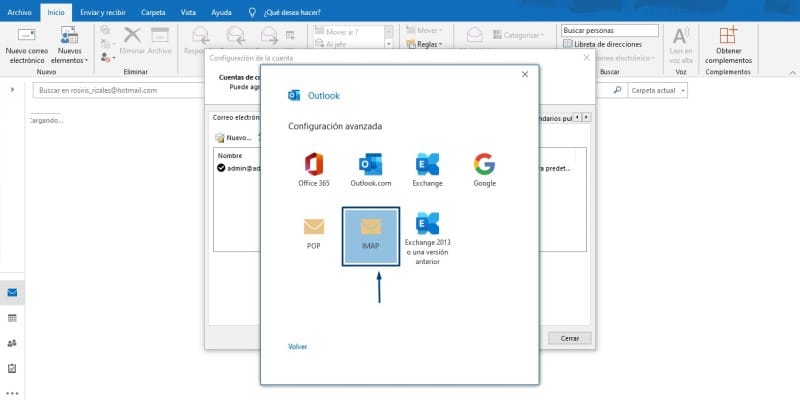Click Obtener complementos icon
The height and width of the screenshot is (400, 800).
728,45
